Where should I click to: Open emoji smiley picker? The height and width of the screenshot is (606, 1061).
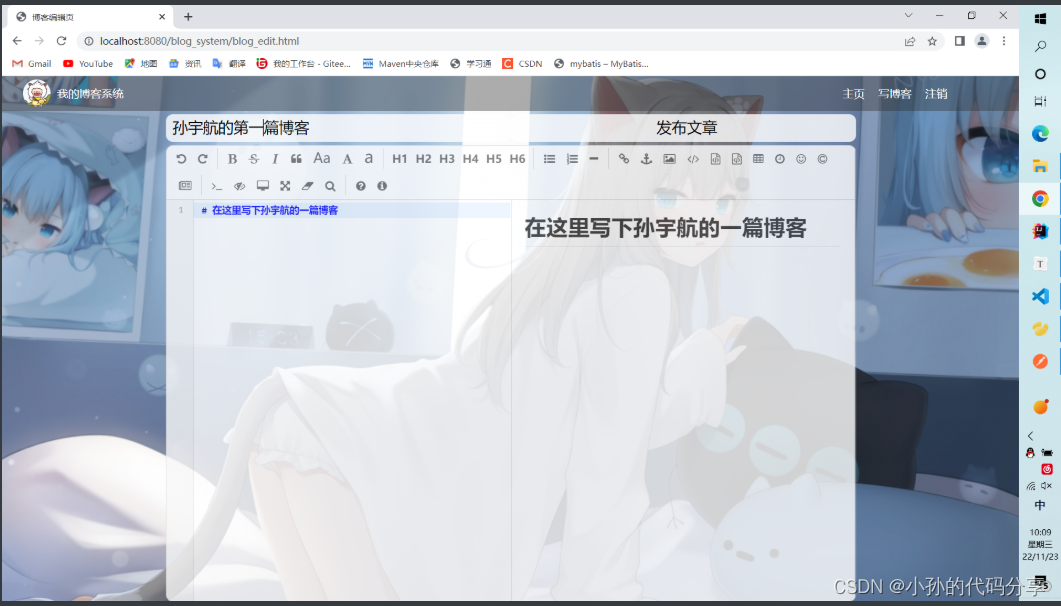click(x=801, y=159)
